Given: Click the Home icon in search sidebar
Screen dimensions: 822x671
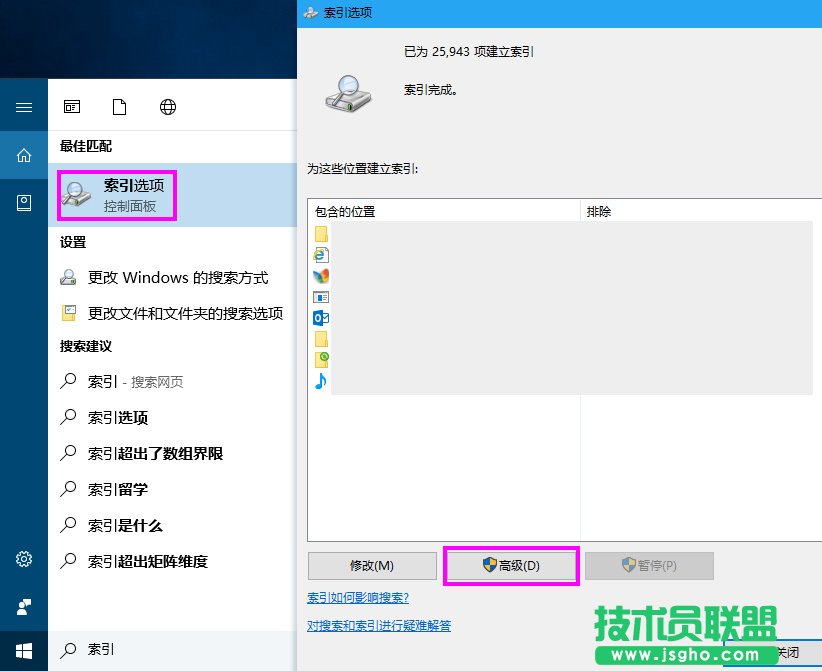Looking at the screenshot, I should point(23,155).
